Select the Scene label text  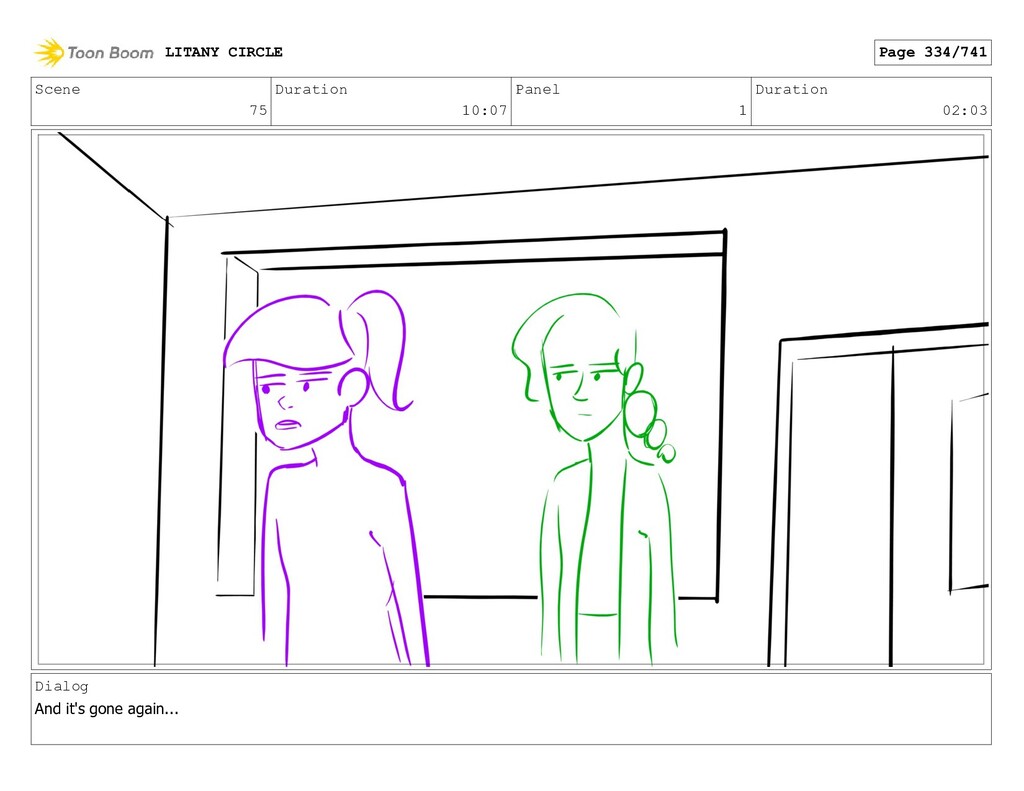tap(57, 89)
